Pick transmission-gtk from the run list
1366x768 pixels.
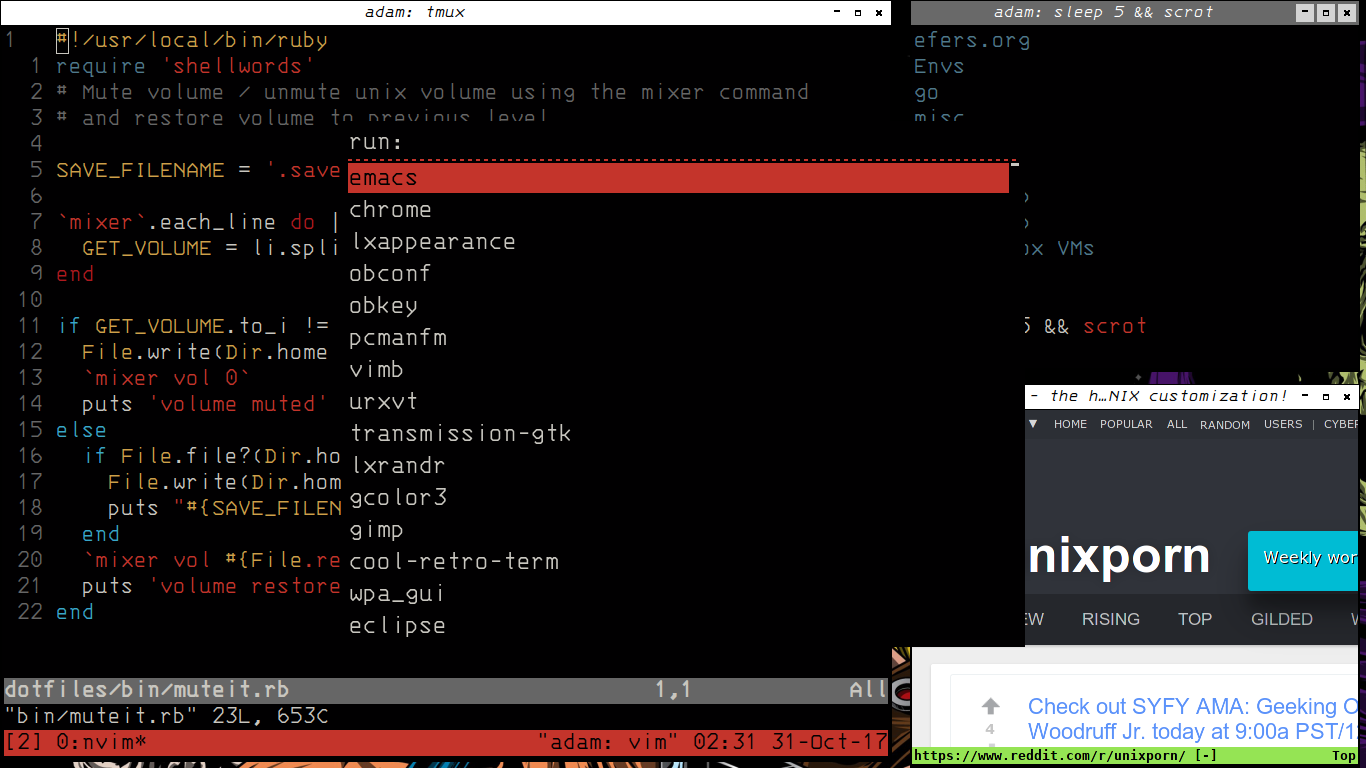(x=460, y=434)
